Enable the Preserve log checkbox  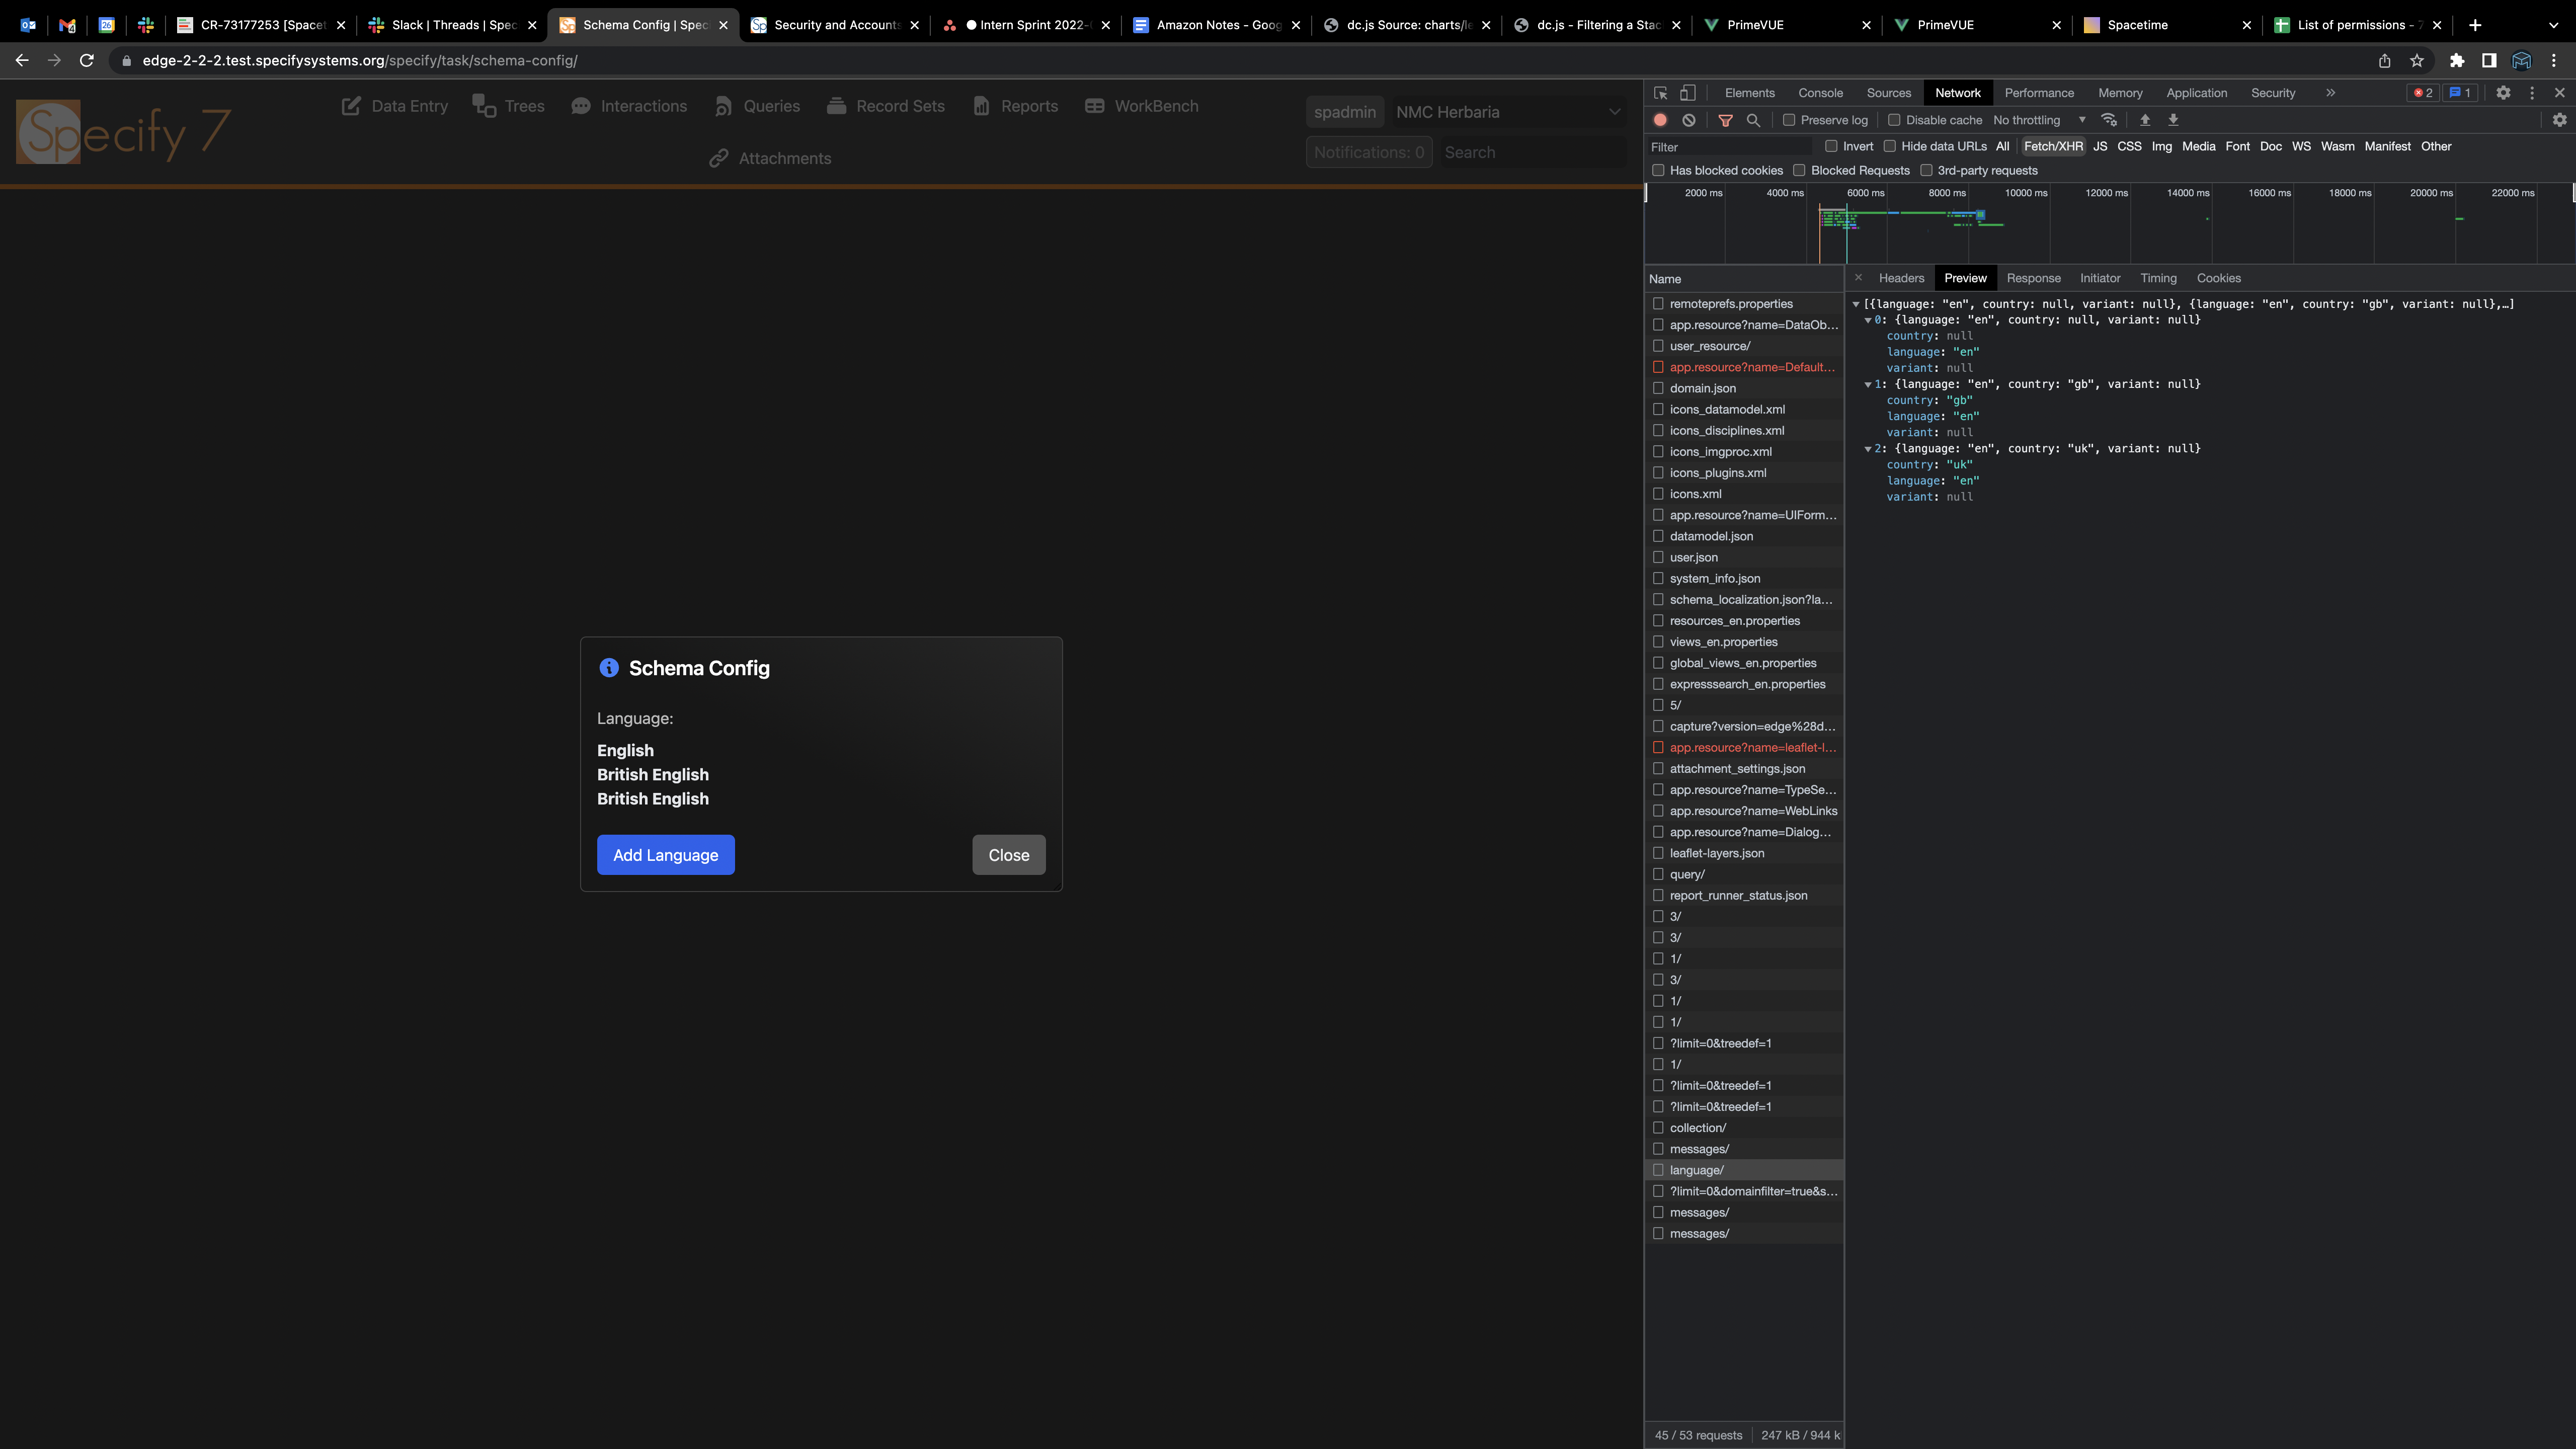point(1790,120)
